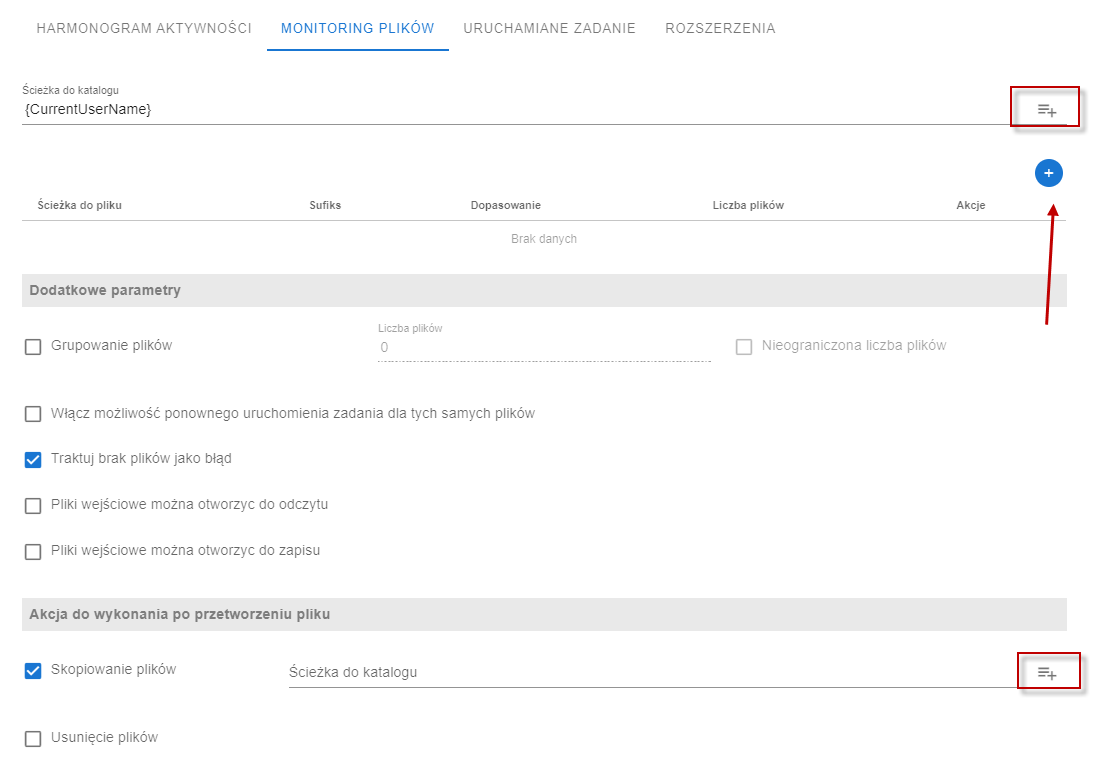Click the Akcje column header
The image size is (1110, 771).
(x=971, y=205)
